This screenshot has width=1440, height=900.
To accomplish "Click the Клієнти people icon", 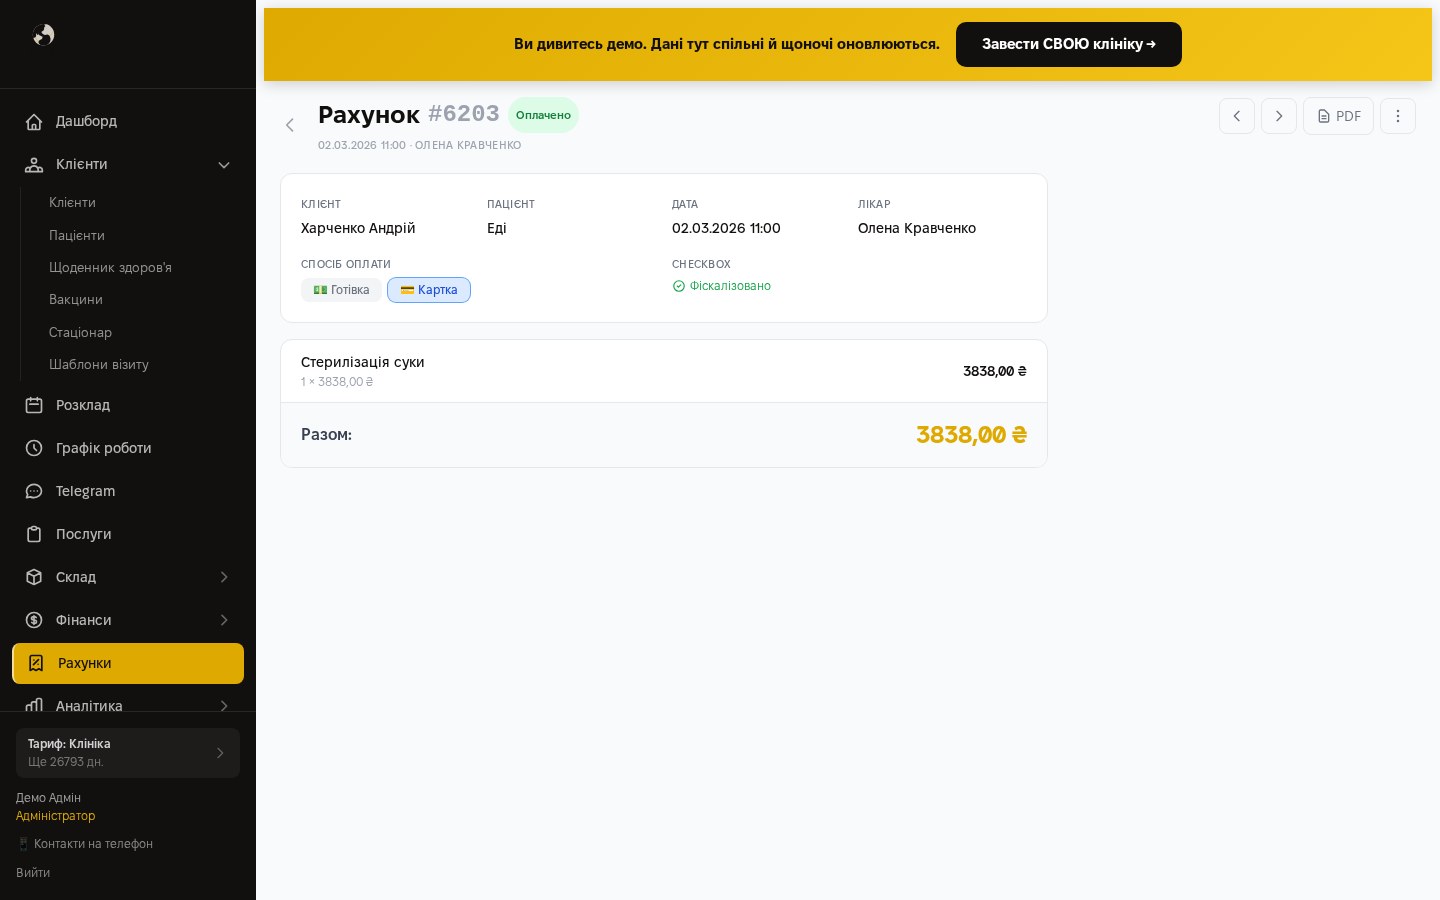I will pos(34,164).
